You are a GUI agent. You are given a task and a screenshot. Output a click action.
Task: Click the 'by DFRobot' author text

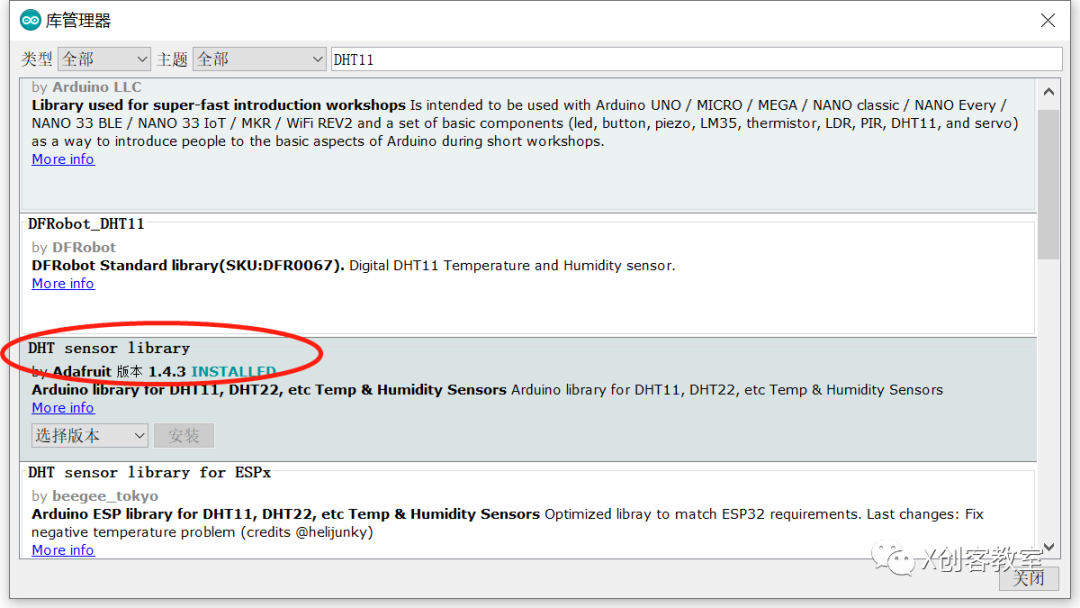(x=74, y=247)
